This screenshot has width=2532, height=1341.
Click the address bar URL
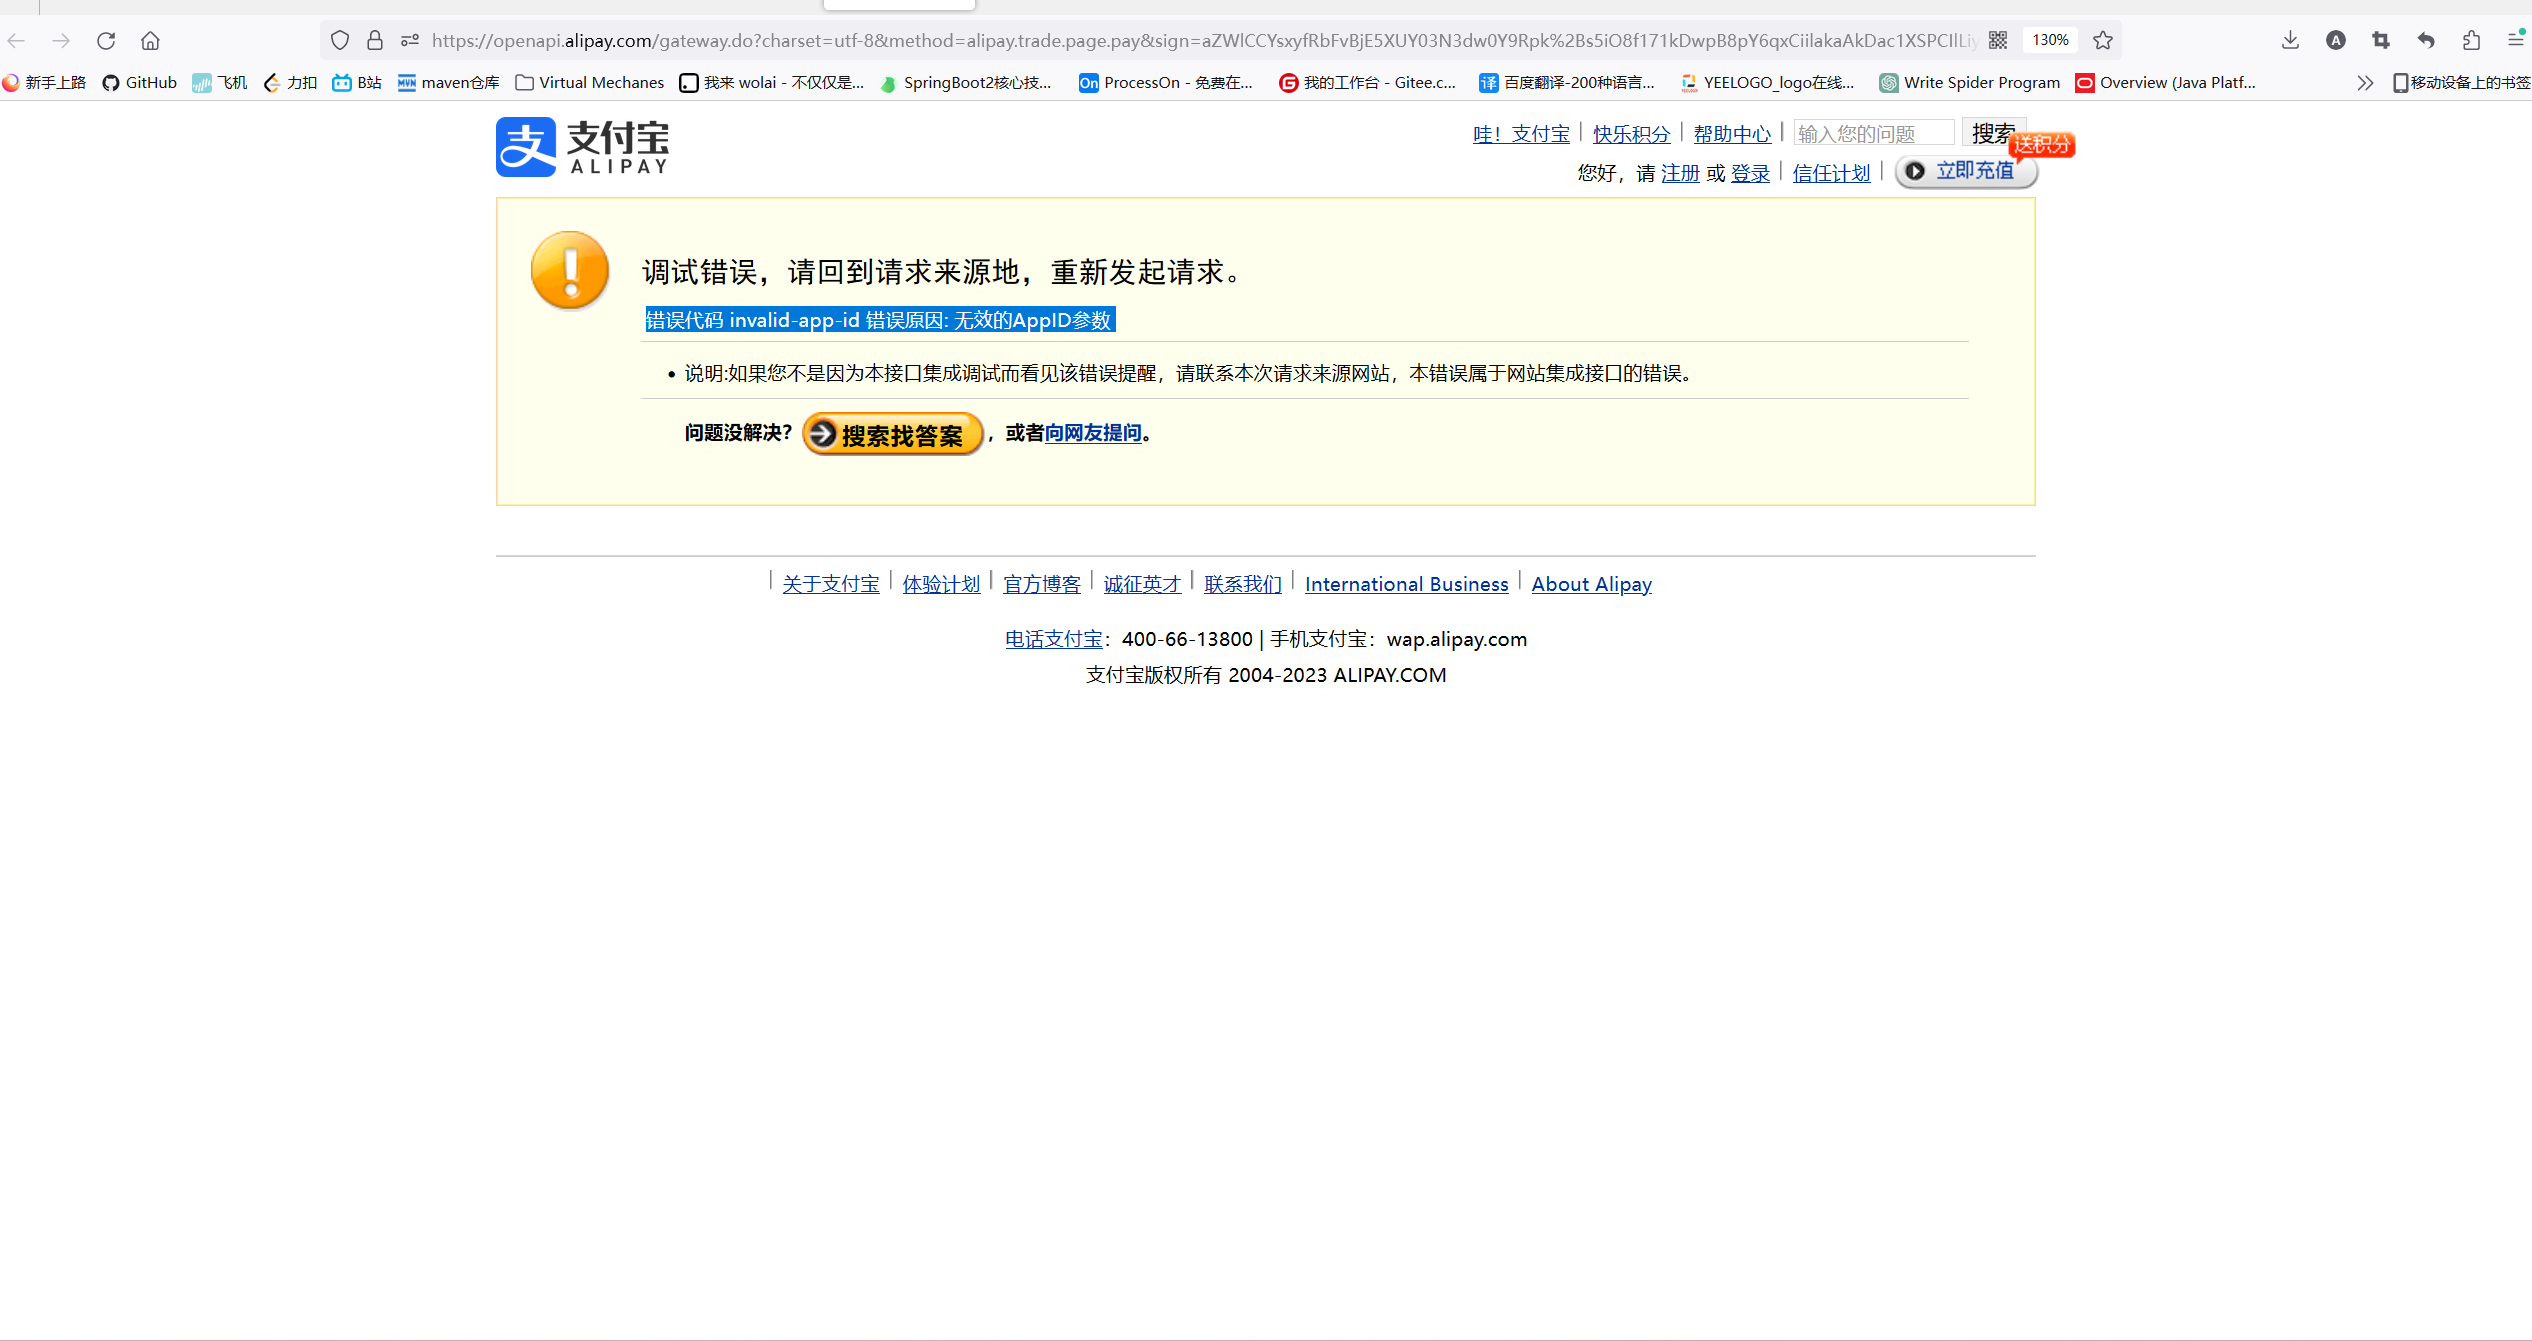(1204, 40)
